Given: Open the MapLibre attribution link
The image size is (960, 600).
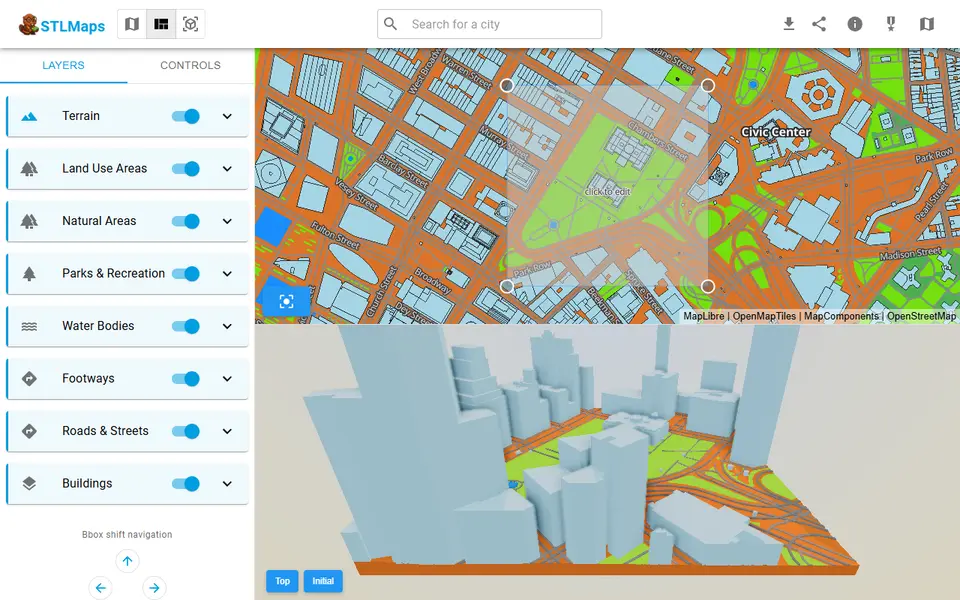Looking at the screenshot, I should (703, 316).
